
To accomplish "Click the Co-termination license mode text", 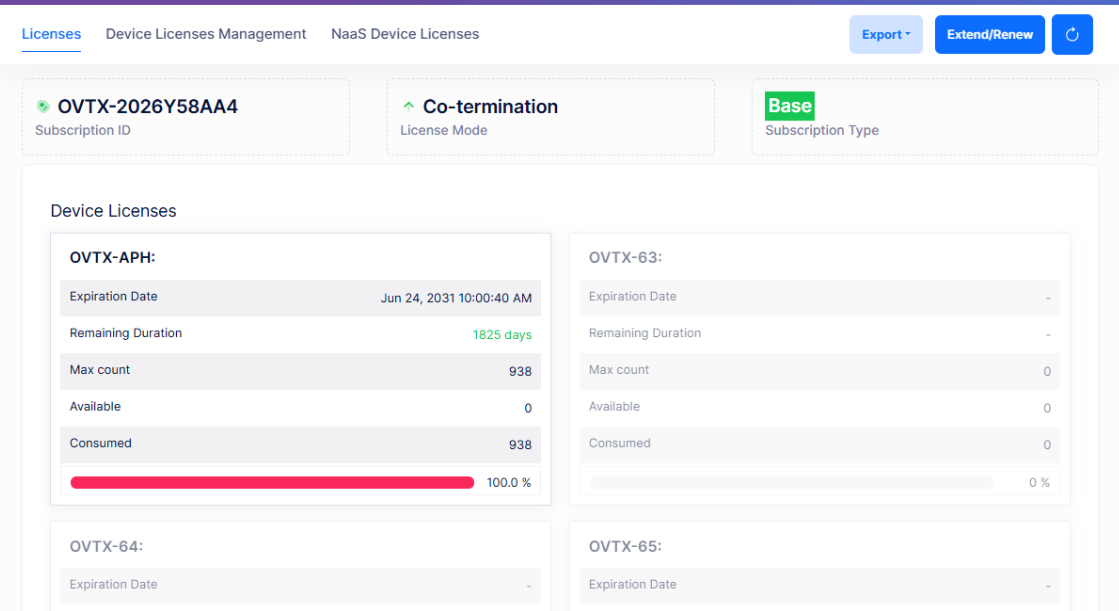I will 490,106.
